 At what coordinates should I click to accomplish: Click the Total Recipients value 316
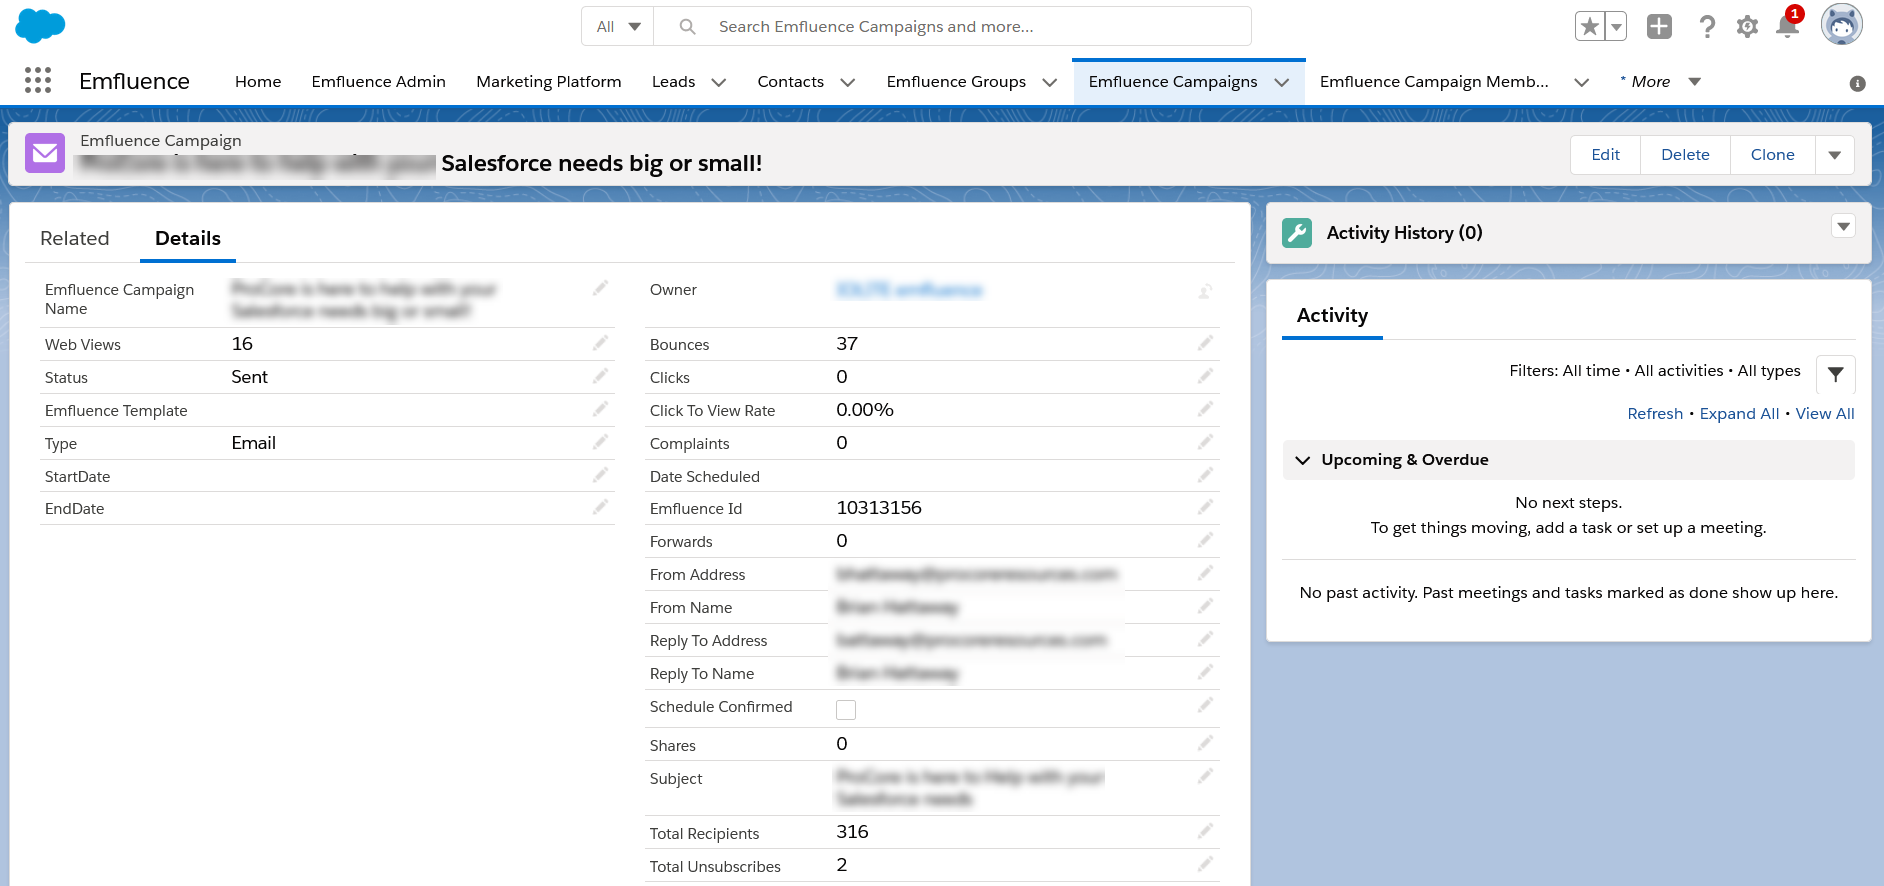coord(852,832)
